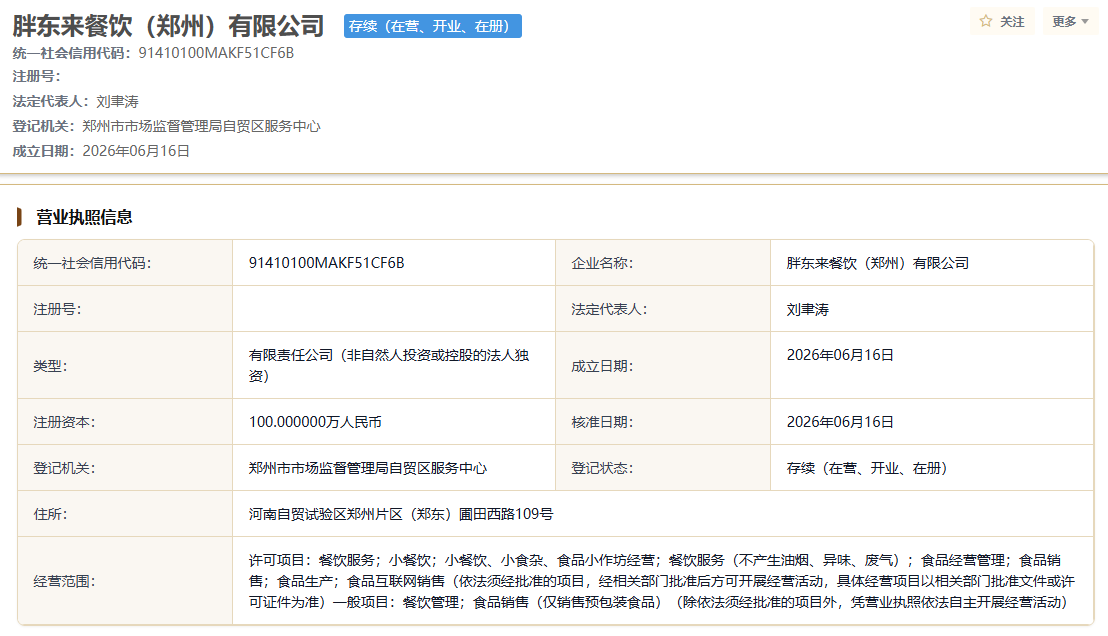Click table label 经营范围
Image resolution: width=1108 pixels, height=636 pixels.
tap(64, 581)
